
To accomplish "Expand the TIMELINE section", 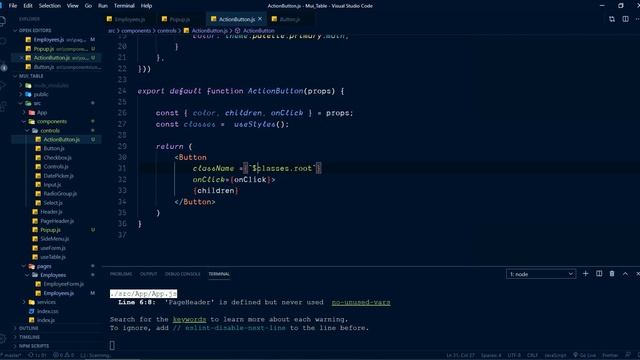I will pos(29,337).
